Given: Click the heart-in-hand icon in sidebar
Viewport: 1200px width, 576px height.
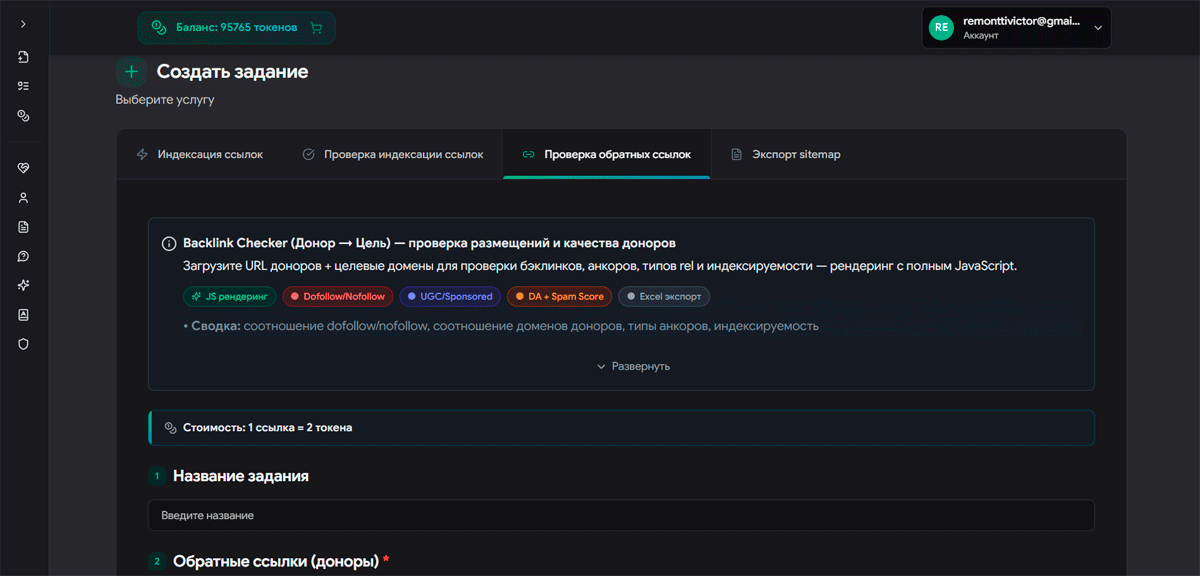Looking at the screenshot, I should [24, 168].
